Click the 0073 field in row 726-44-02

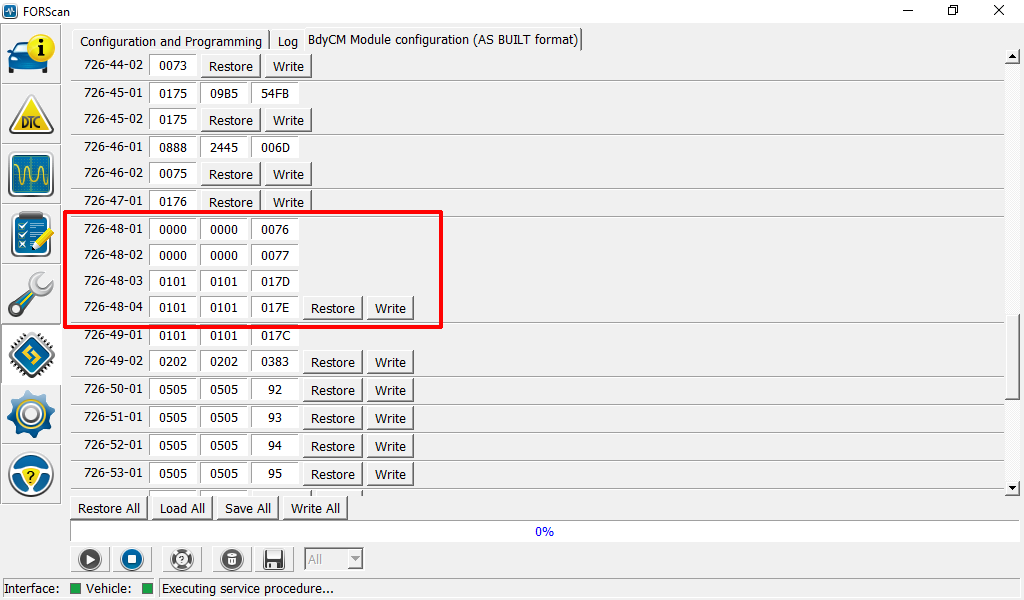tap(173, 66)
